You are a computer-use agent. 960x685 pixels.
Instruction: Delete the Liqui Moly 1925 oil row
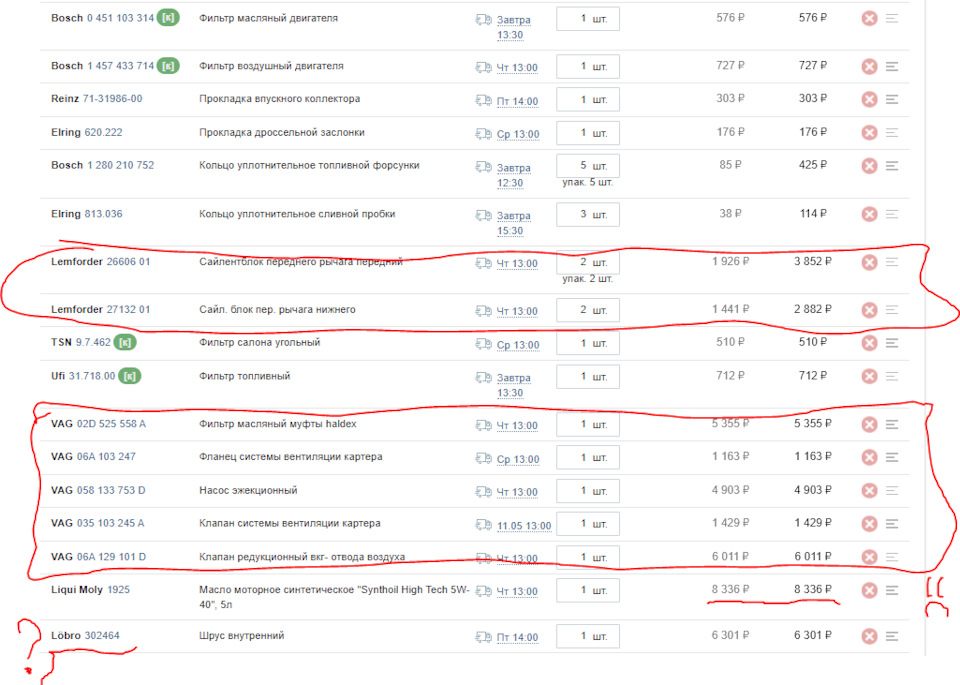869,590
